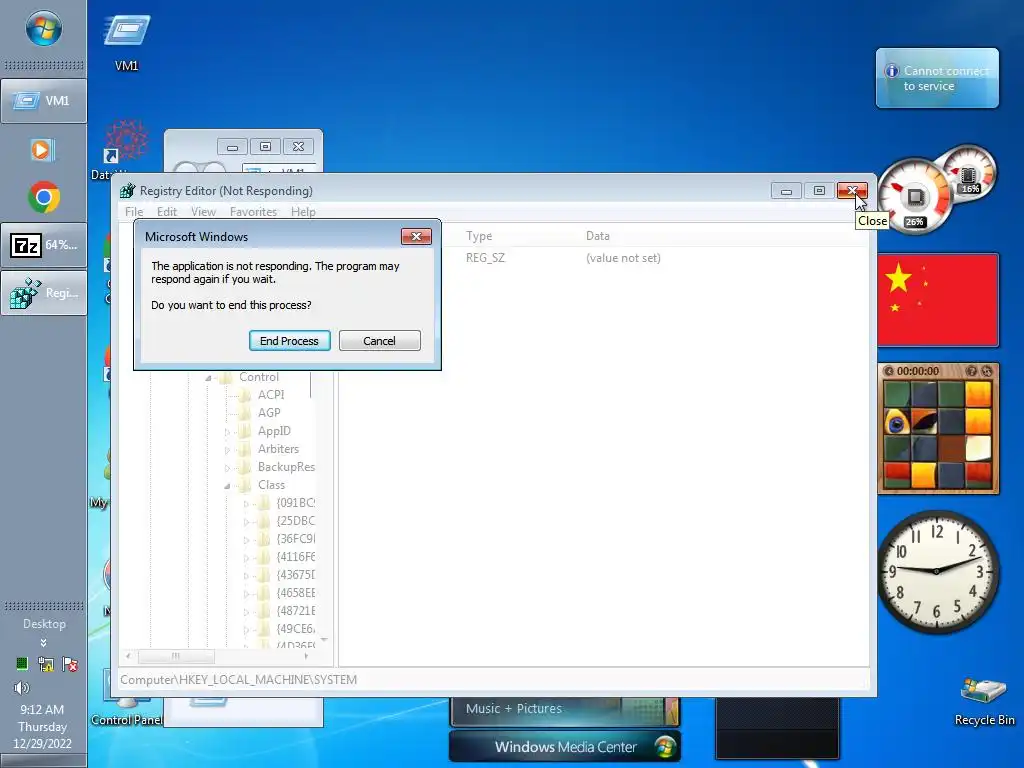The height and width of the screenshot is (768, 1024).
Task: Open the Edit menu in Registry Editor
Action: click(167, 212)
